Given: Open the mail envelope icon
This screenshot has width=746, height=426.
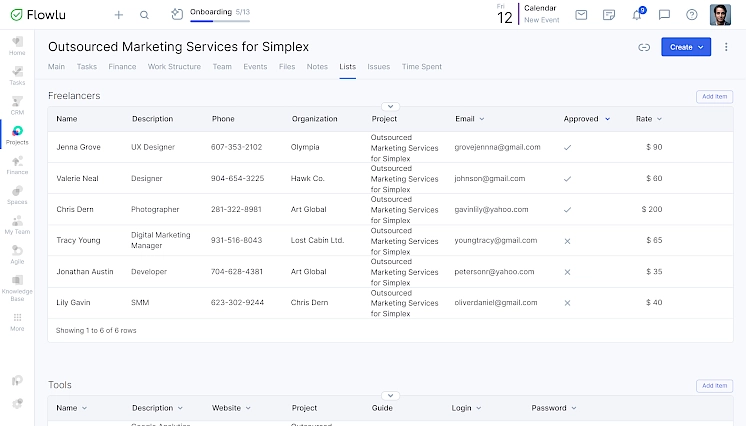Looking at the screenshot, I should pos(581,15).
